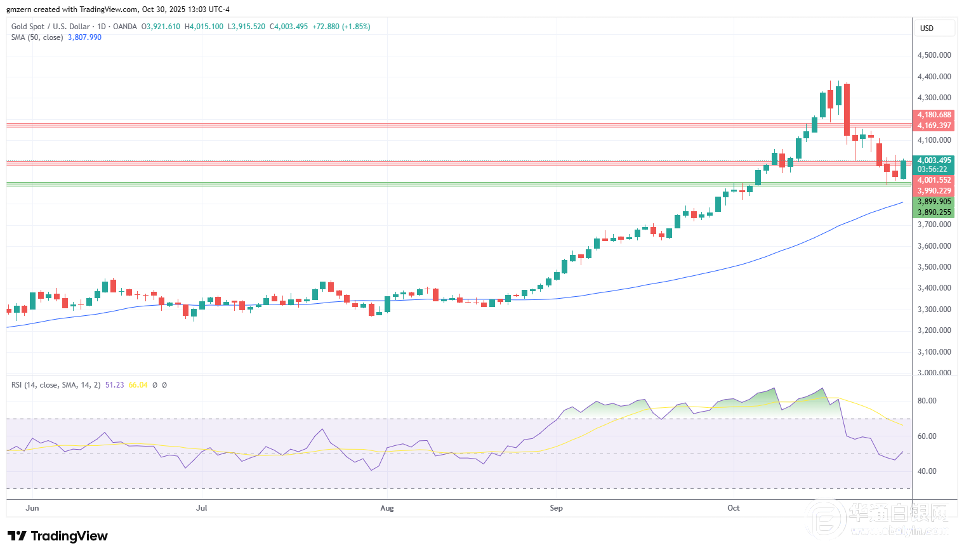Image resolution: width=964 pixels, height=556 pixels.
Task: Click the Oct label on time axis
Action: coord(733,508)
